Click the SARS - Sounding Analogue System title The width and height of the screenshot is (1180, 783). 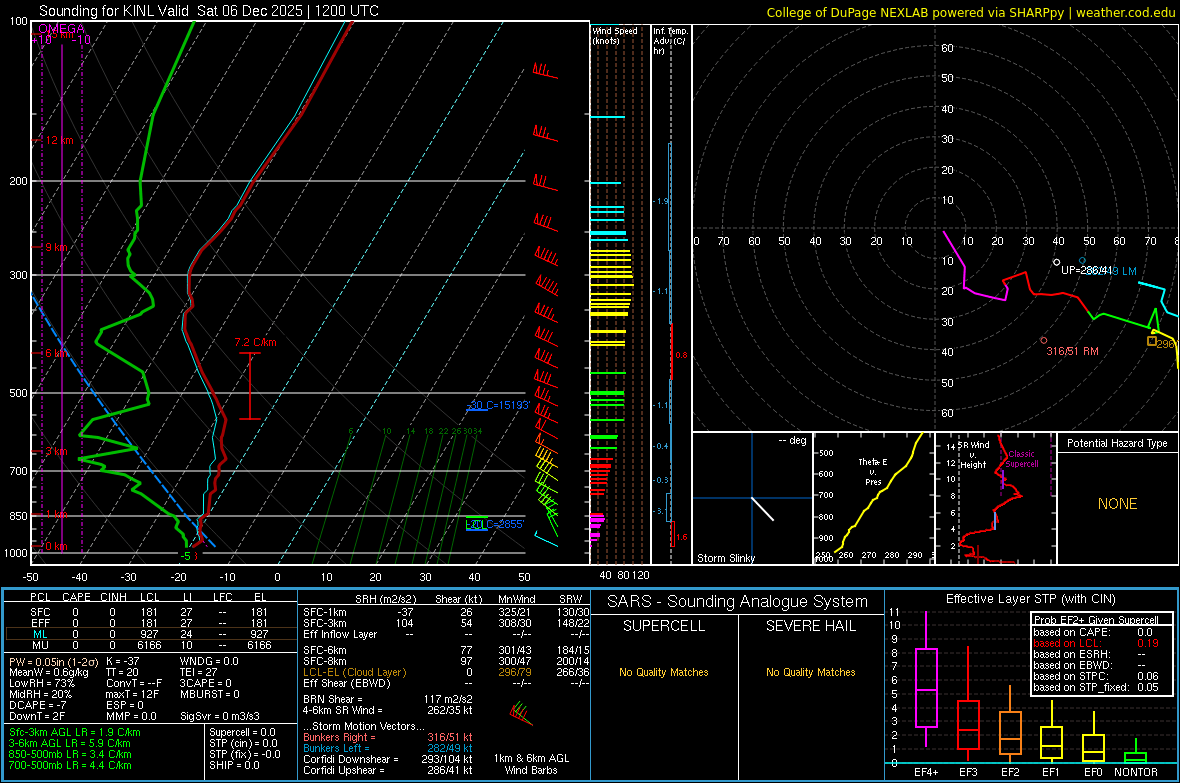click(x=737, y=602)
